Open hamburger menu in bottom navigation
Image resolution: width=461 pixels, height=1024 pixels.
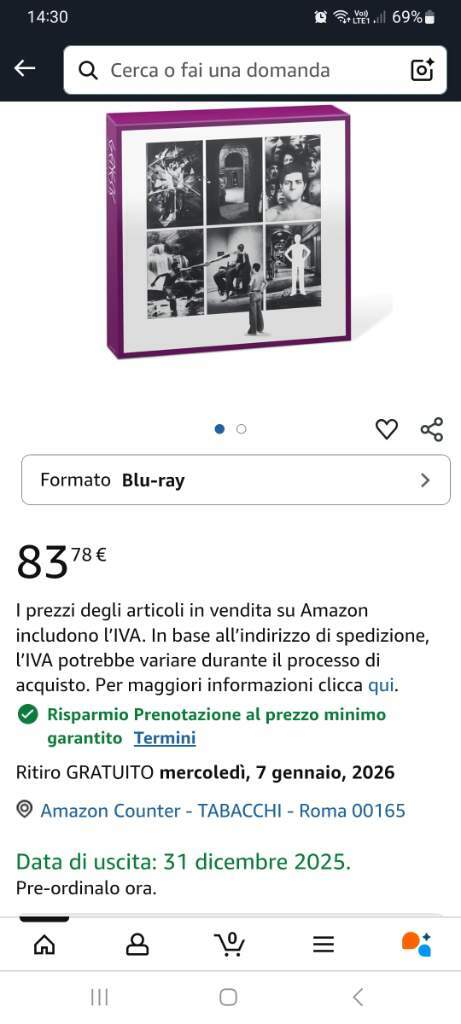coord(323,944)
